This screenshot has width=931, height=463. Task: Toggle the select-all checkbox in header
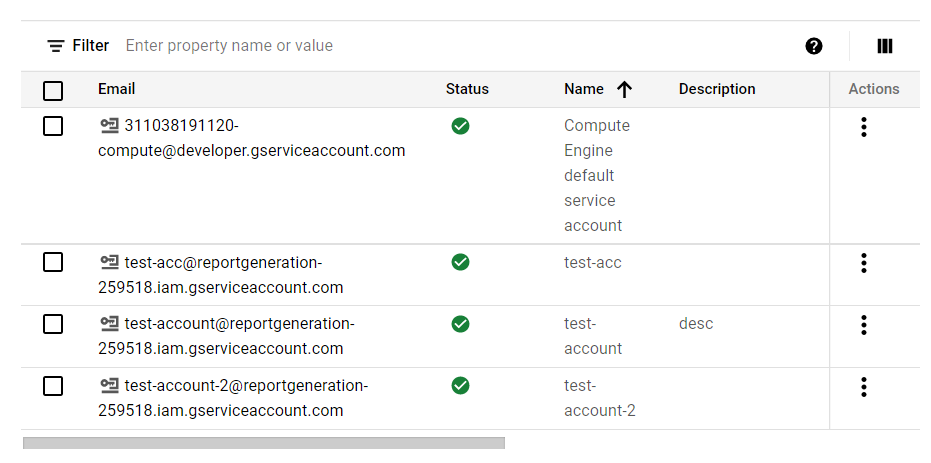53,91
